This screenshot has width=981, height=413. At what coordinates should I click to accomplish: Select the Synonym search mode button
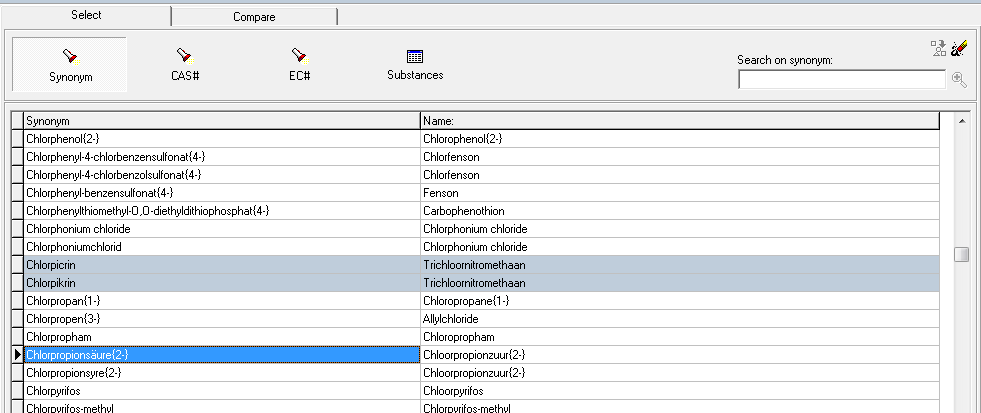click(x=68, y=65)
